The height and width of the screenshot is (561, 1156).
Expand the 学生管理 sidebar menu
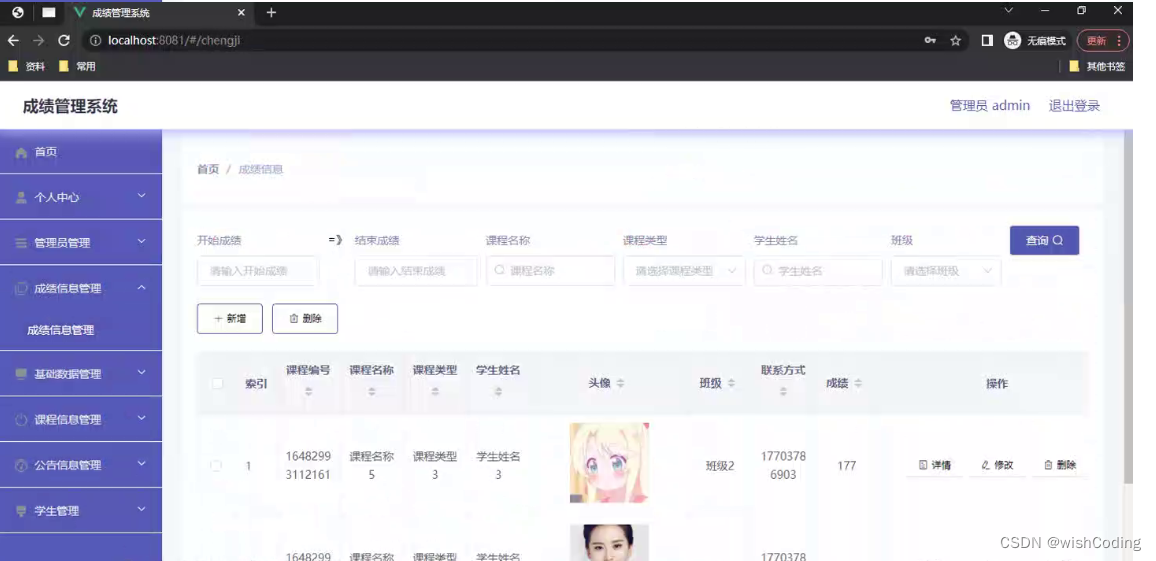point(81,511)
